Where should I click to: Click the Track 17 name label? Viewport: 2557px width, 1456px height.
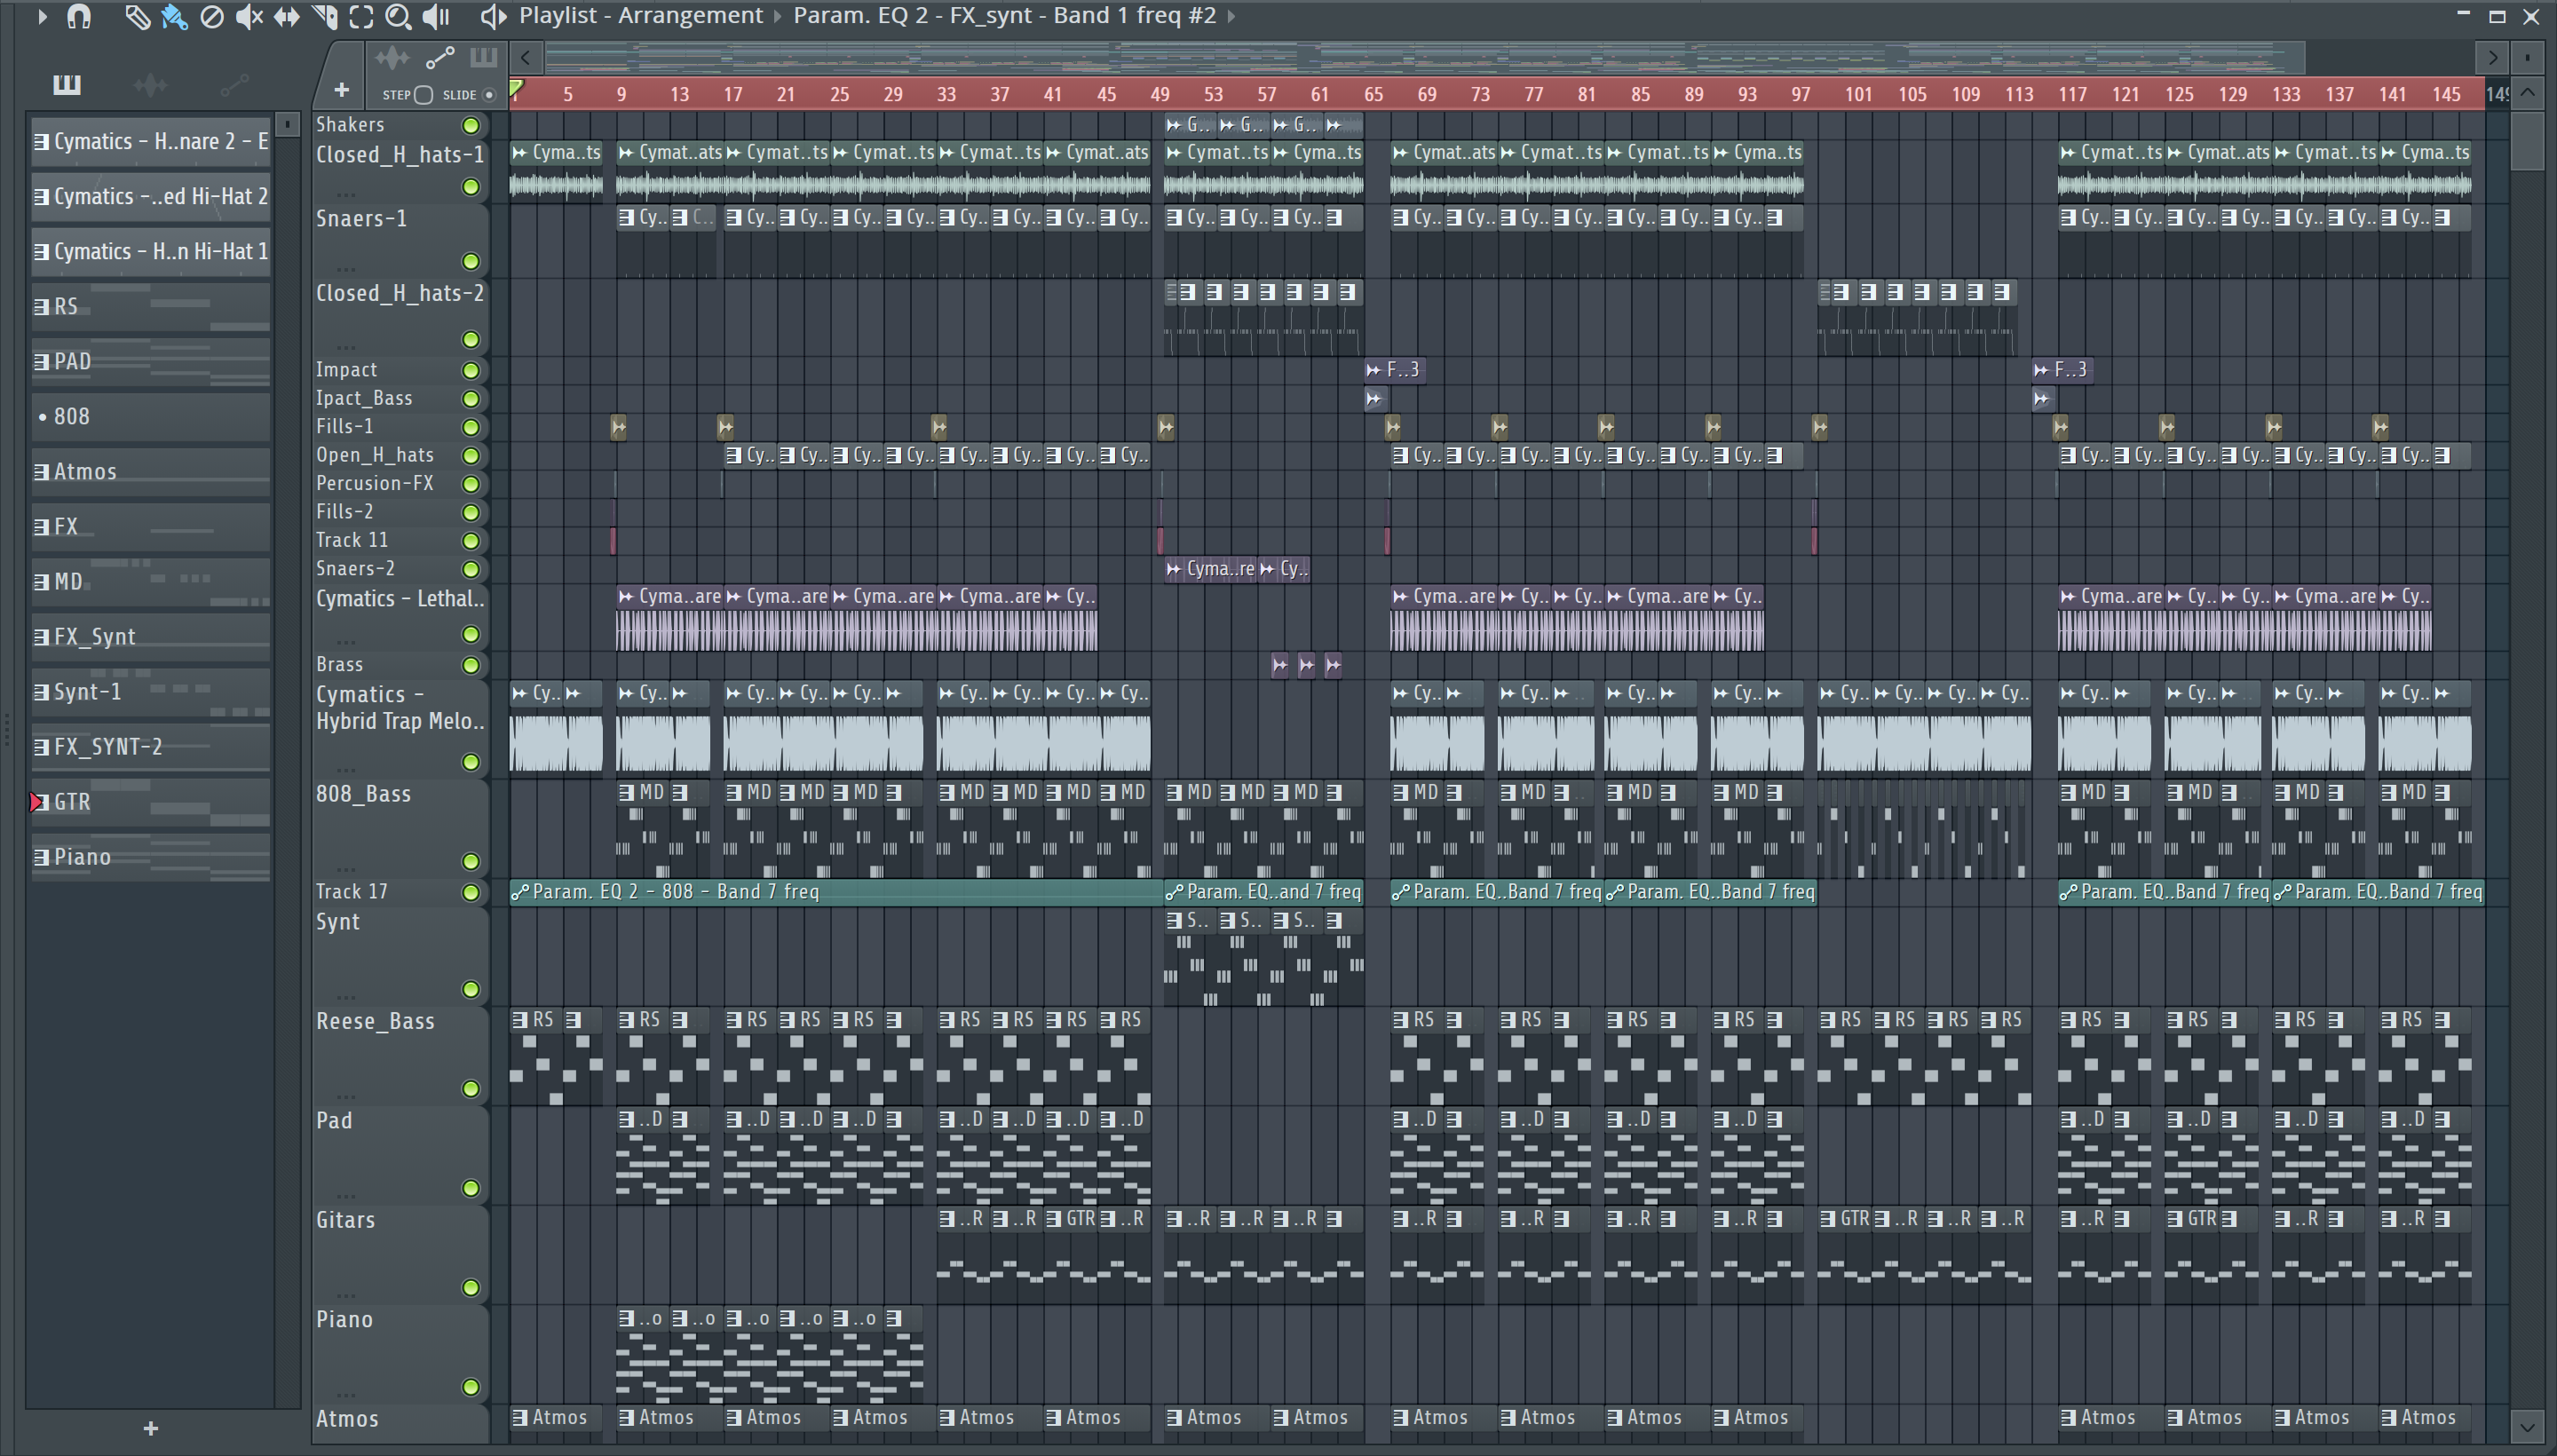[x=352, y=892]
